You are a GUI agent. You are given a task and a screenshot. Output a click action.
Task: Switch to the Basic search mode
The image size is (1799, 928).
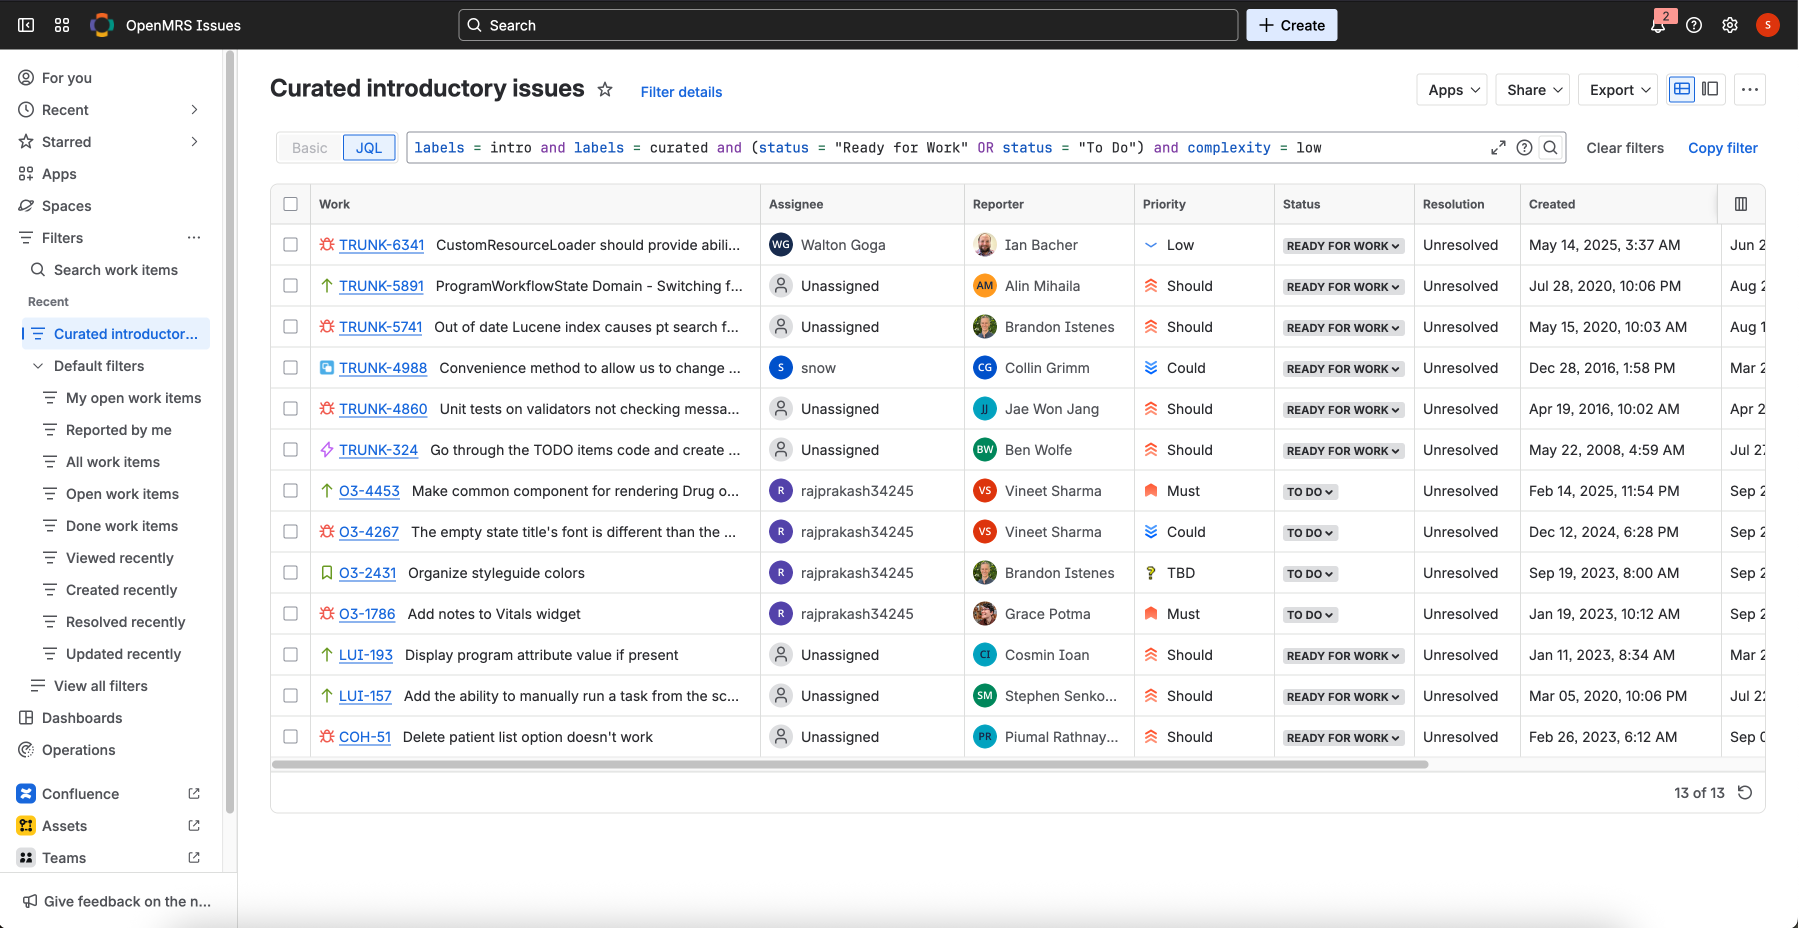pyautogui.click(x=309, y=148)
